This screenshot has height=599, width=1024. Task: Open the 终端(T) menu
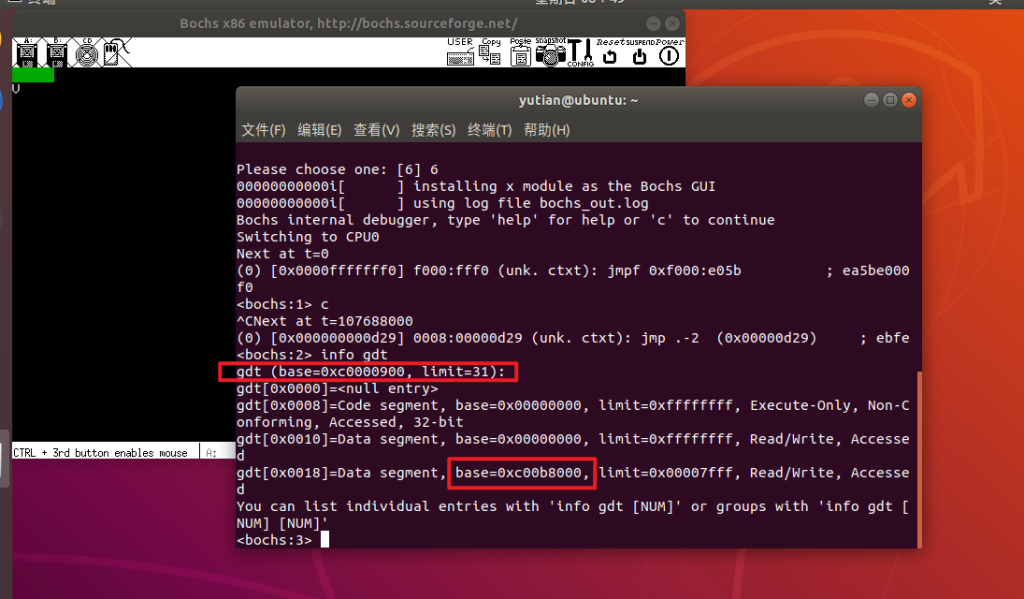tap(490, 130)
